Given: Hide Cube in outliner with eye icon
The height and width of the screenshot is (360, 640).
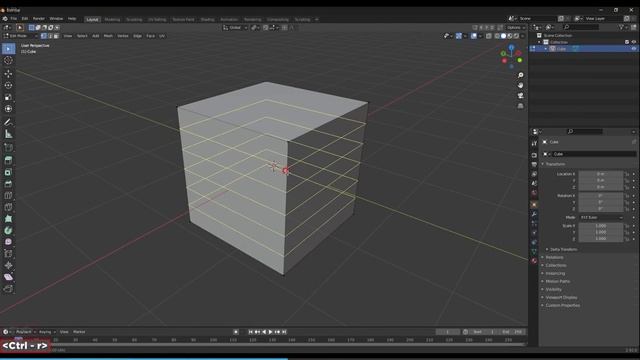Looking at the screenshot, I should coord(634,49).
